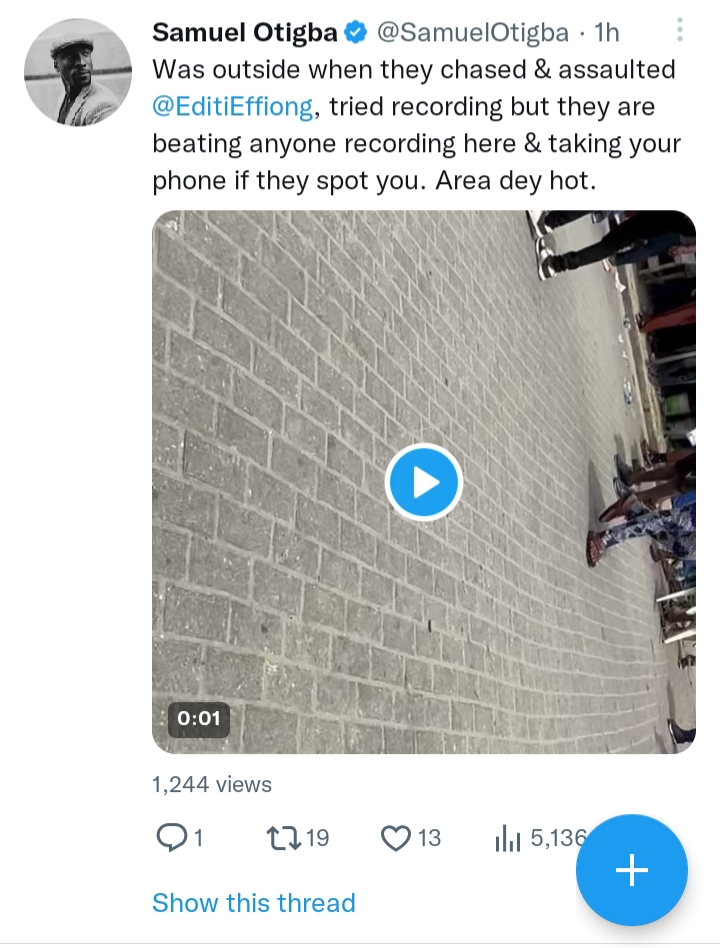Click the blue verified badge
This screenshot has height=948, width=720.
point(356,33)
